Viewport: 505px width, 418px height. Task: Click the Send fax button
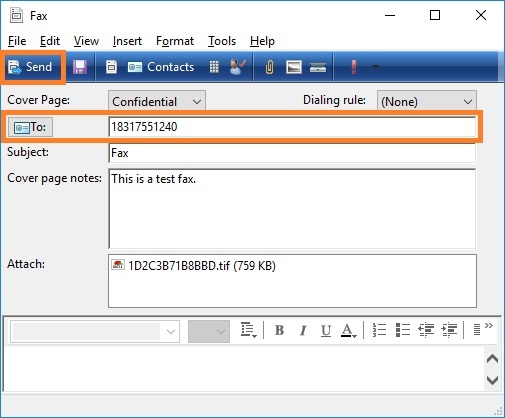32,67
